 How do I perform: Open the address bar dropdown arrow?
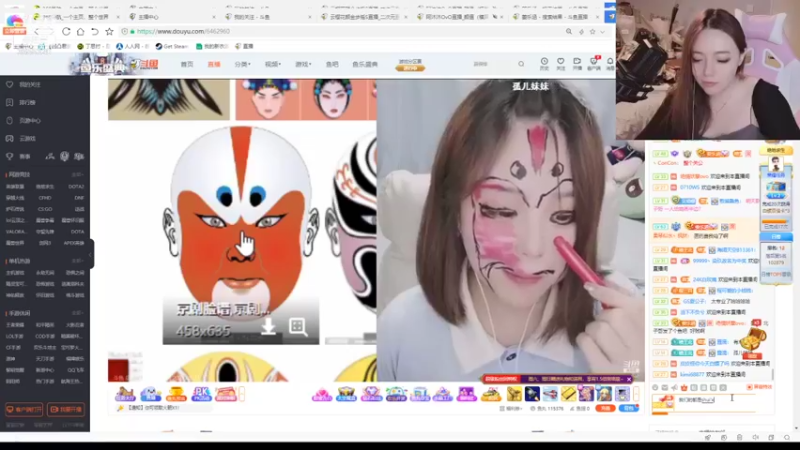point(603,32)
